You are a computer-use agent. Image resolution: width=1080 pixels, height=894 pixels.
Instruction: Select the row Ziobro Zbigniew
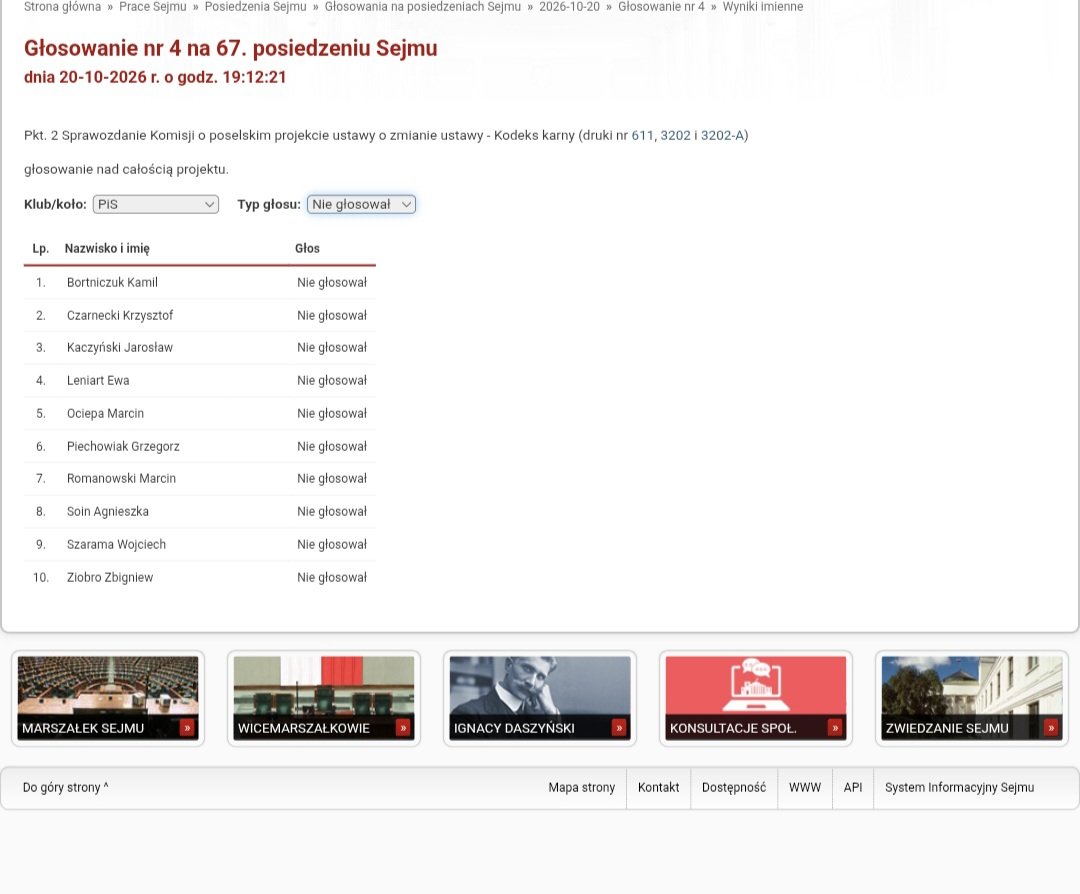click(200, 577)
